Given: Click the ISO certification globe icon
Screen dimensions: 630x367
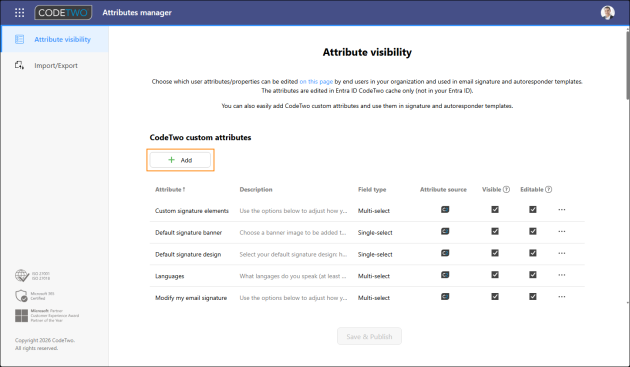Looking at the screenshot, I should (x=22, y=276).
